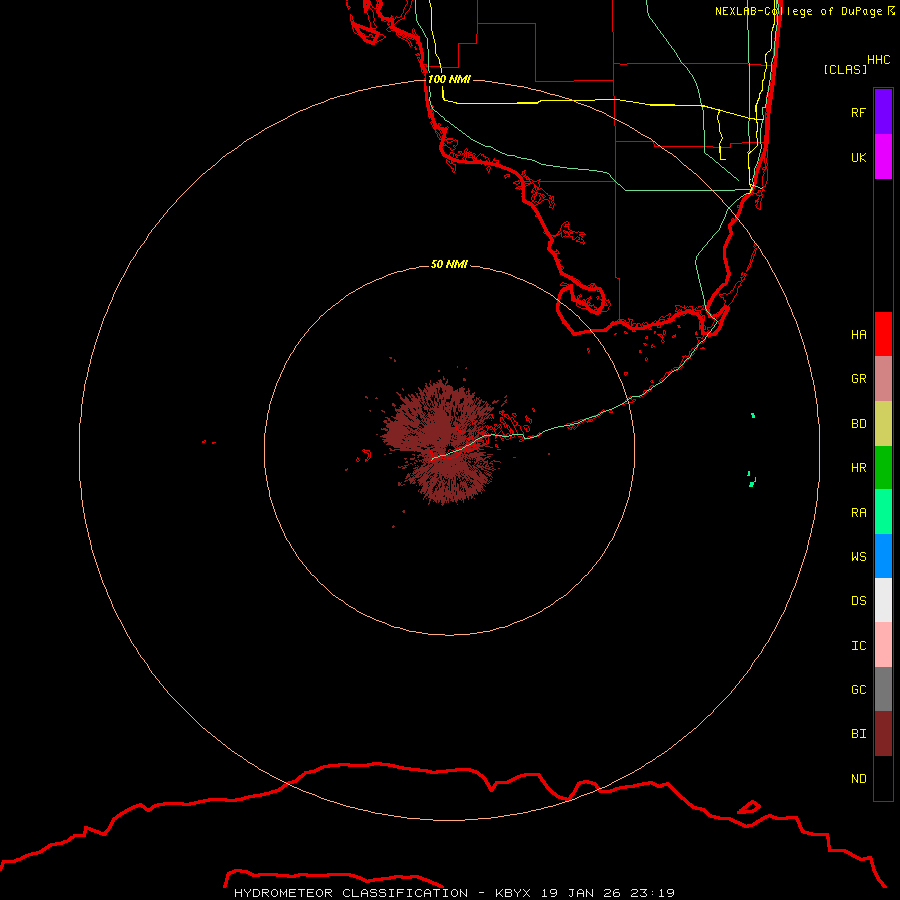This screenshot has height=900, width=900.
Task: Click the IC legend label
Action: click(x=858, y=645)
